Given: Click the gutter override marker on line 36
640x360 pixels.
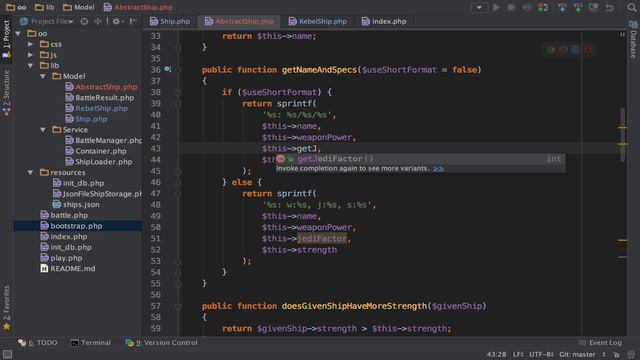Looking at the screenshot, I should click(x=167, y=69).
